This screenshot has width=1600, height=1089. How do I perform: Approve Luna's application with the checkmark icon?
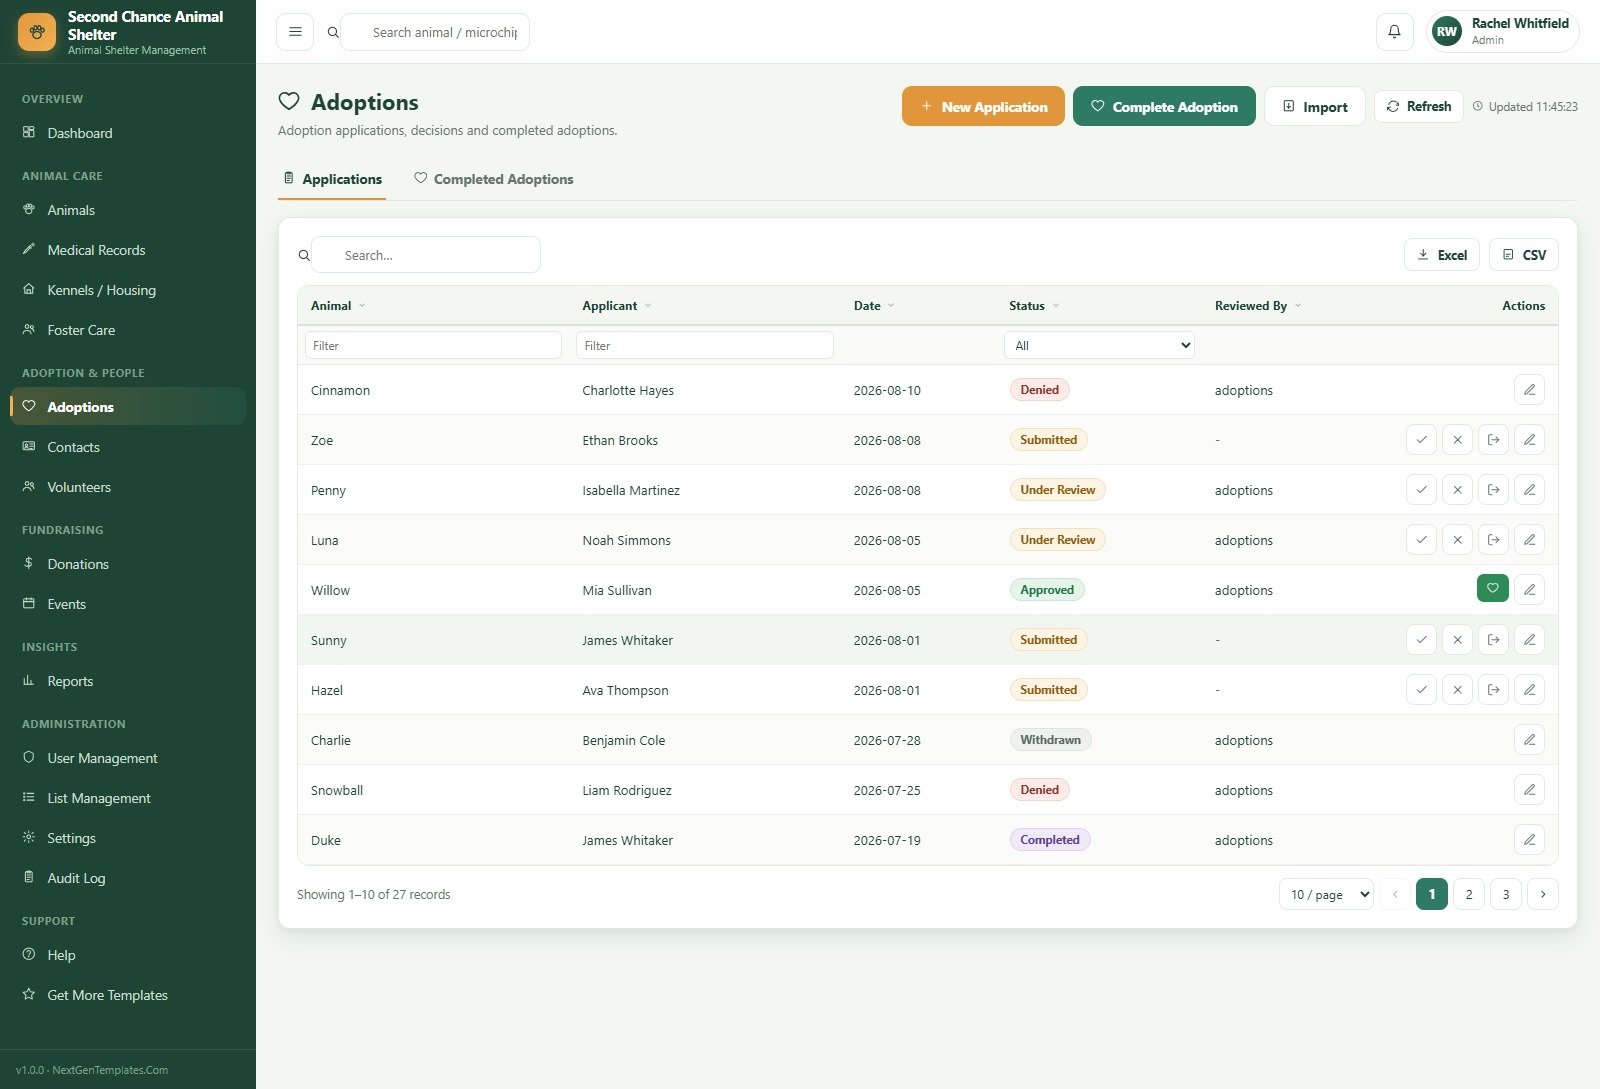(1421, 540)
